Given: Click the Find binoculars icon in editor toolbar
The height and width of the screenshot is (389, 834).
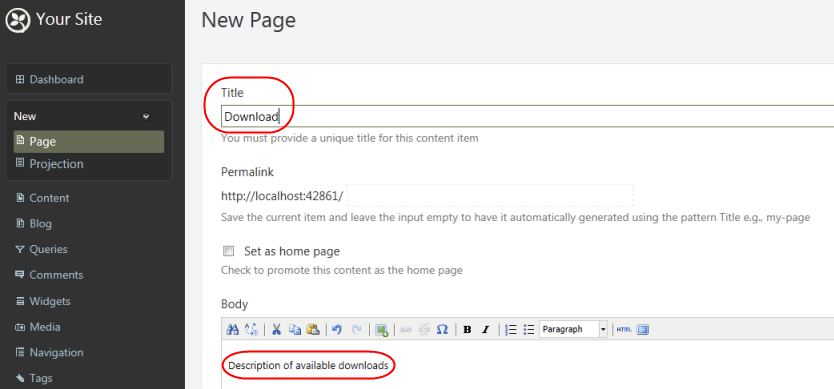Looking at the screenshot, I should 232,329.
